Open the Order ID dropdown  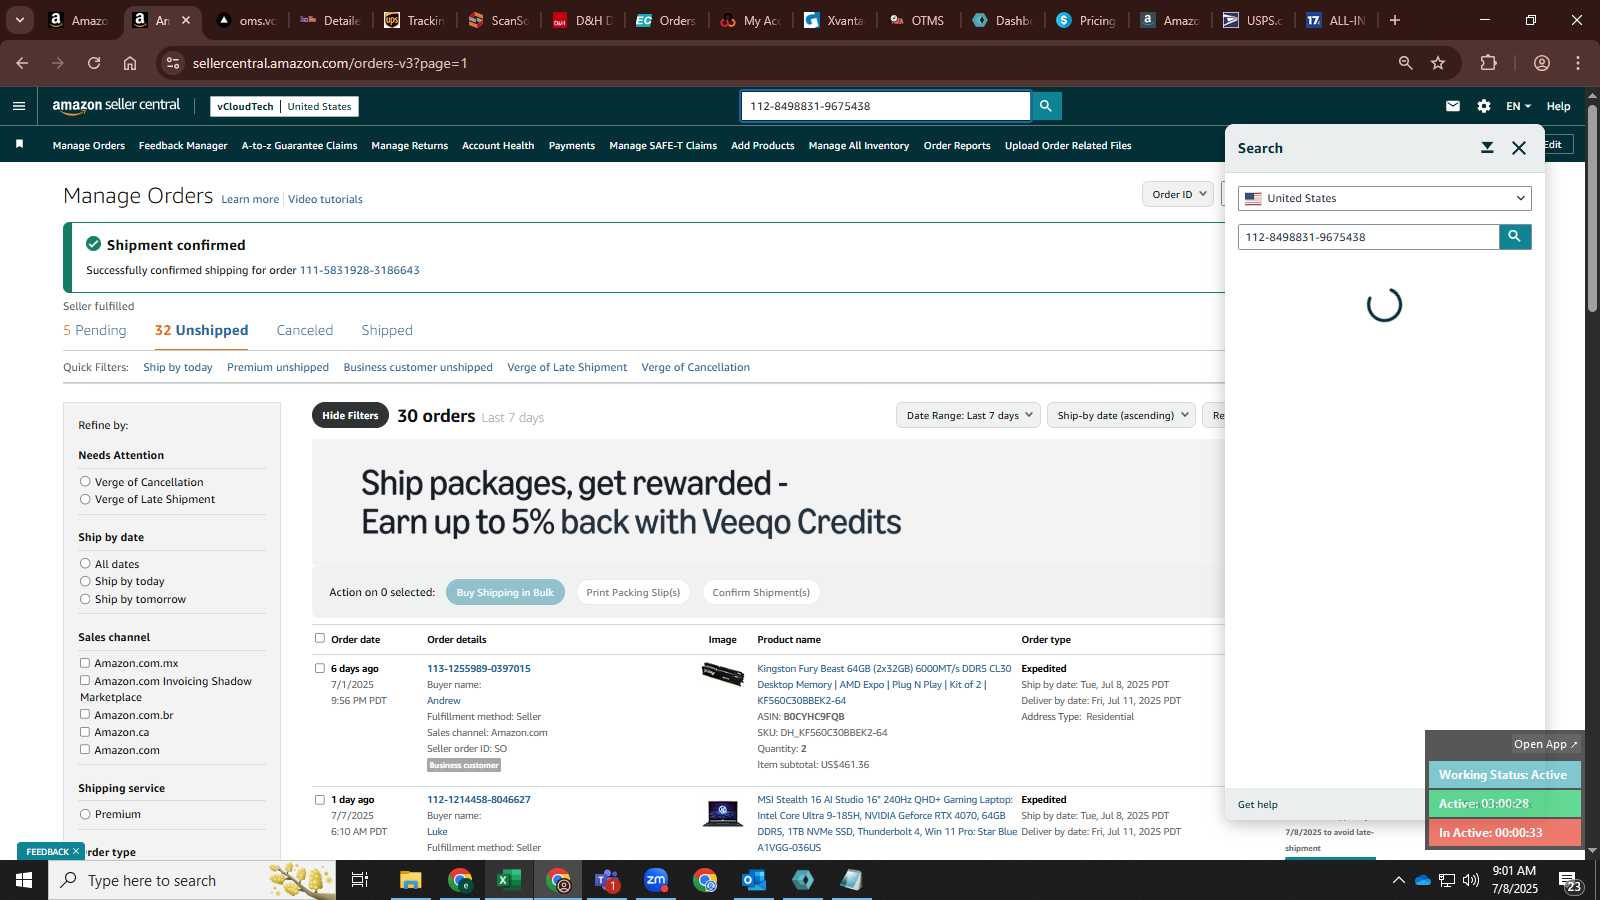click(1178, 194)
